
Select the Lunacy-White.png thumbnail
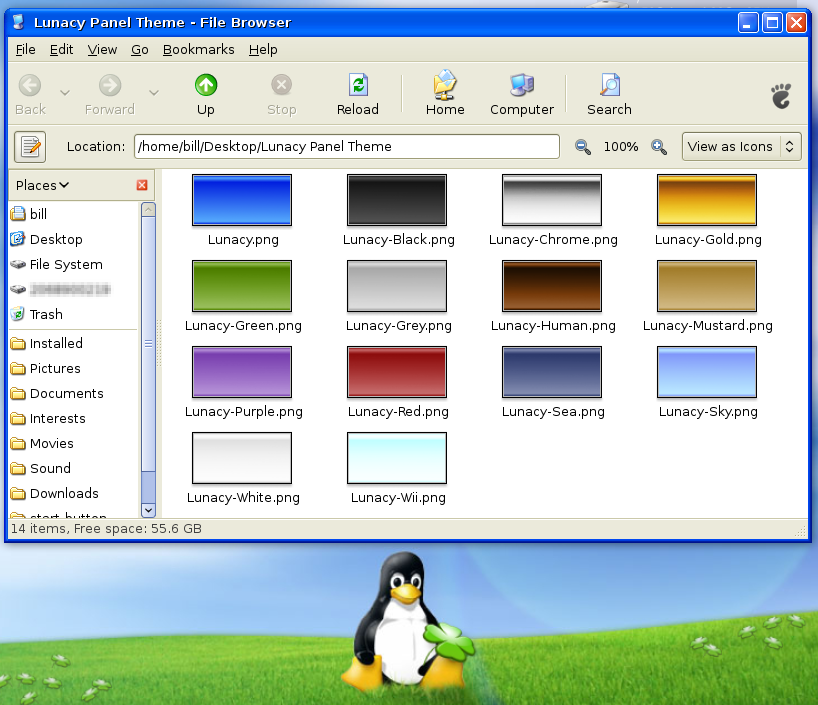[242, 458]
